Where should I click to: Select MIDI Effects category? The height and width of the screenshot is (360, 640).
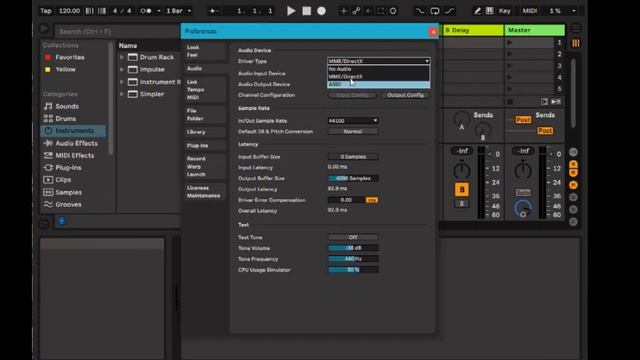pos(74,156)
